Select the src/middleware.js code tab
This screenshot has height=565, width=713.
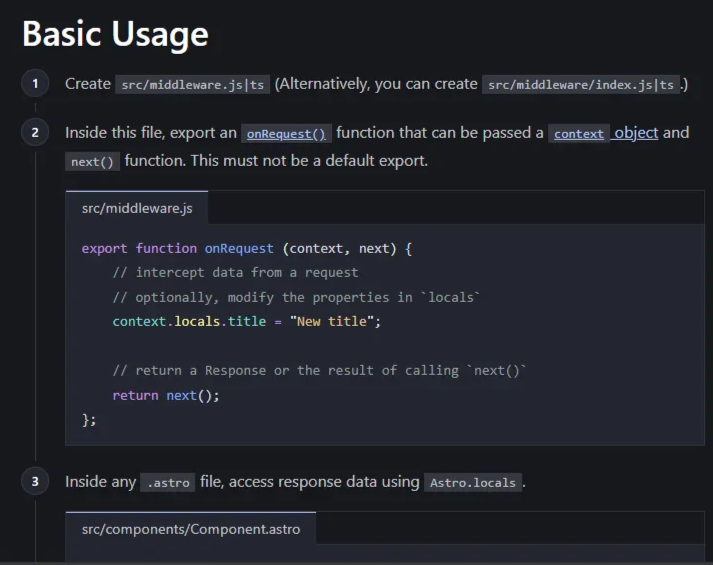click(x=137, y=208)
